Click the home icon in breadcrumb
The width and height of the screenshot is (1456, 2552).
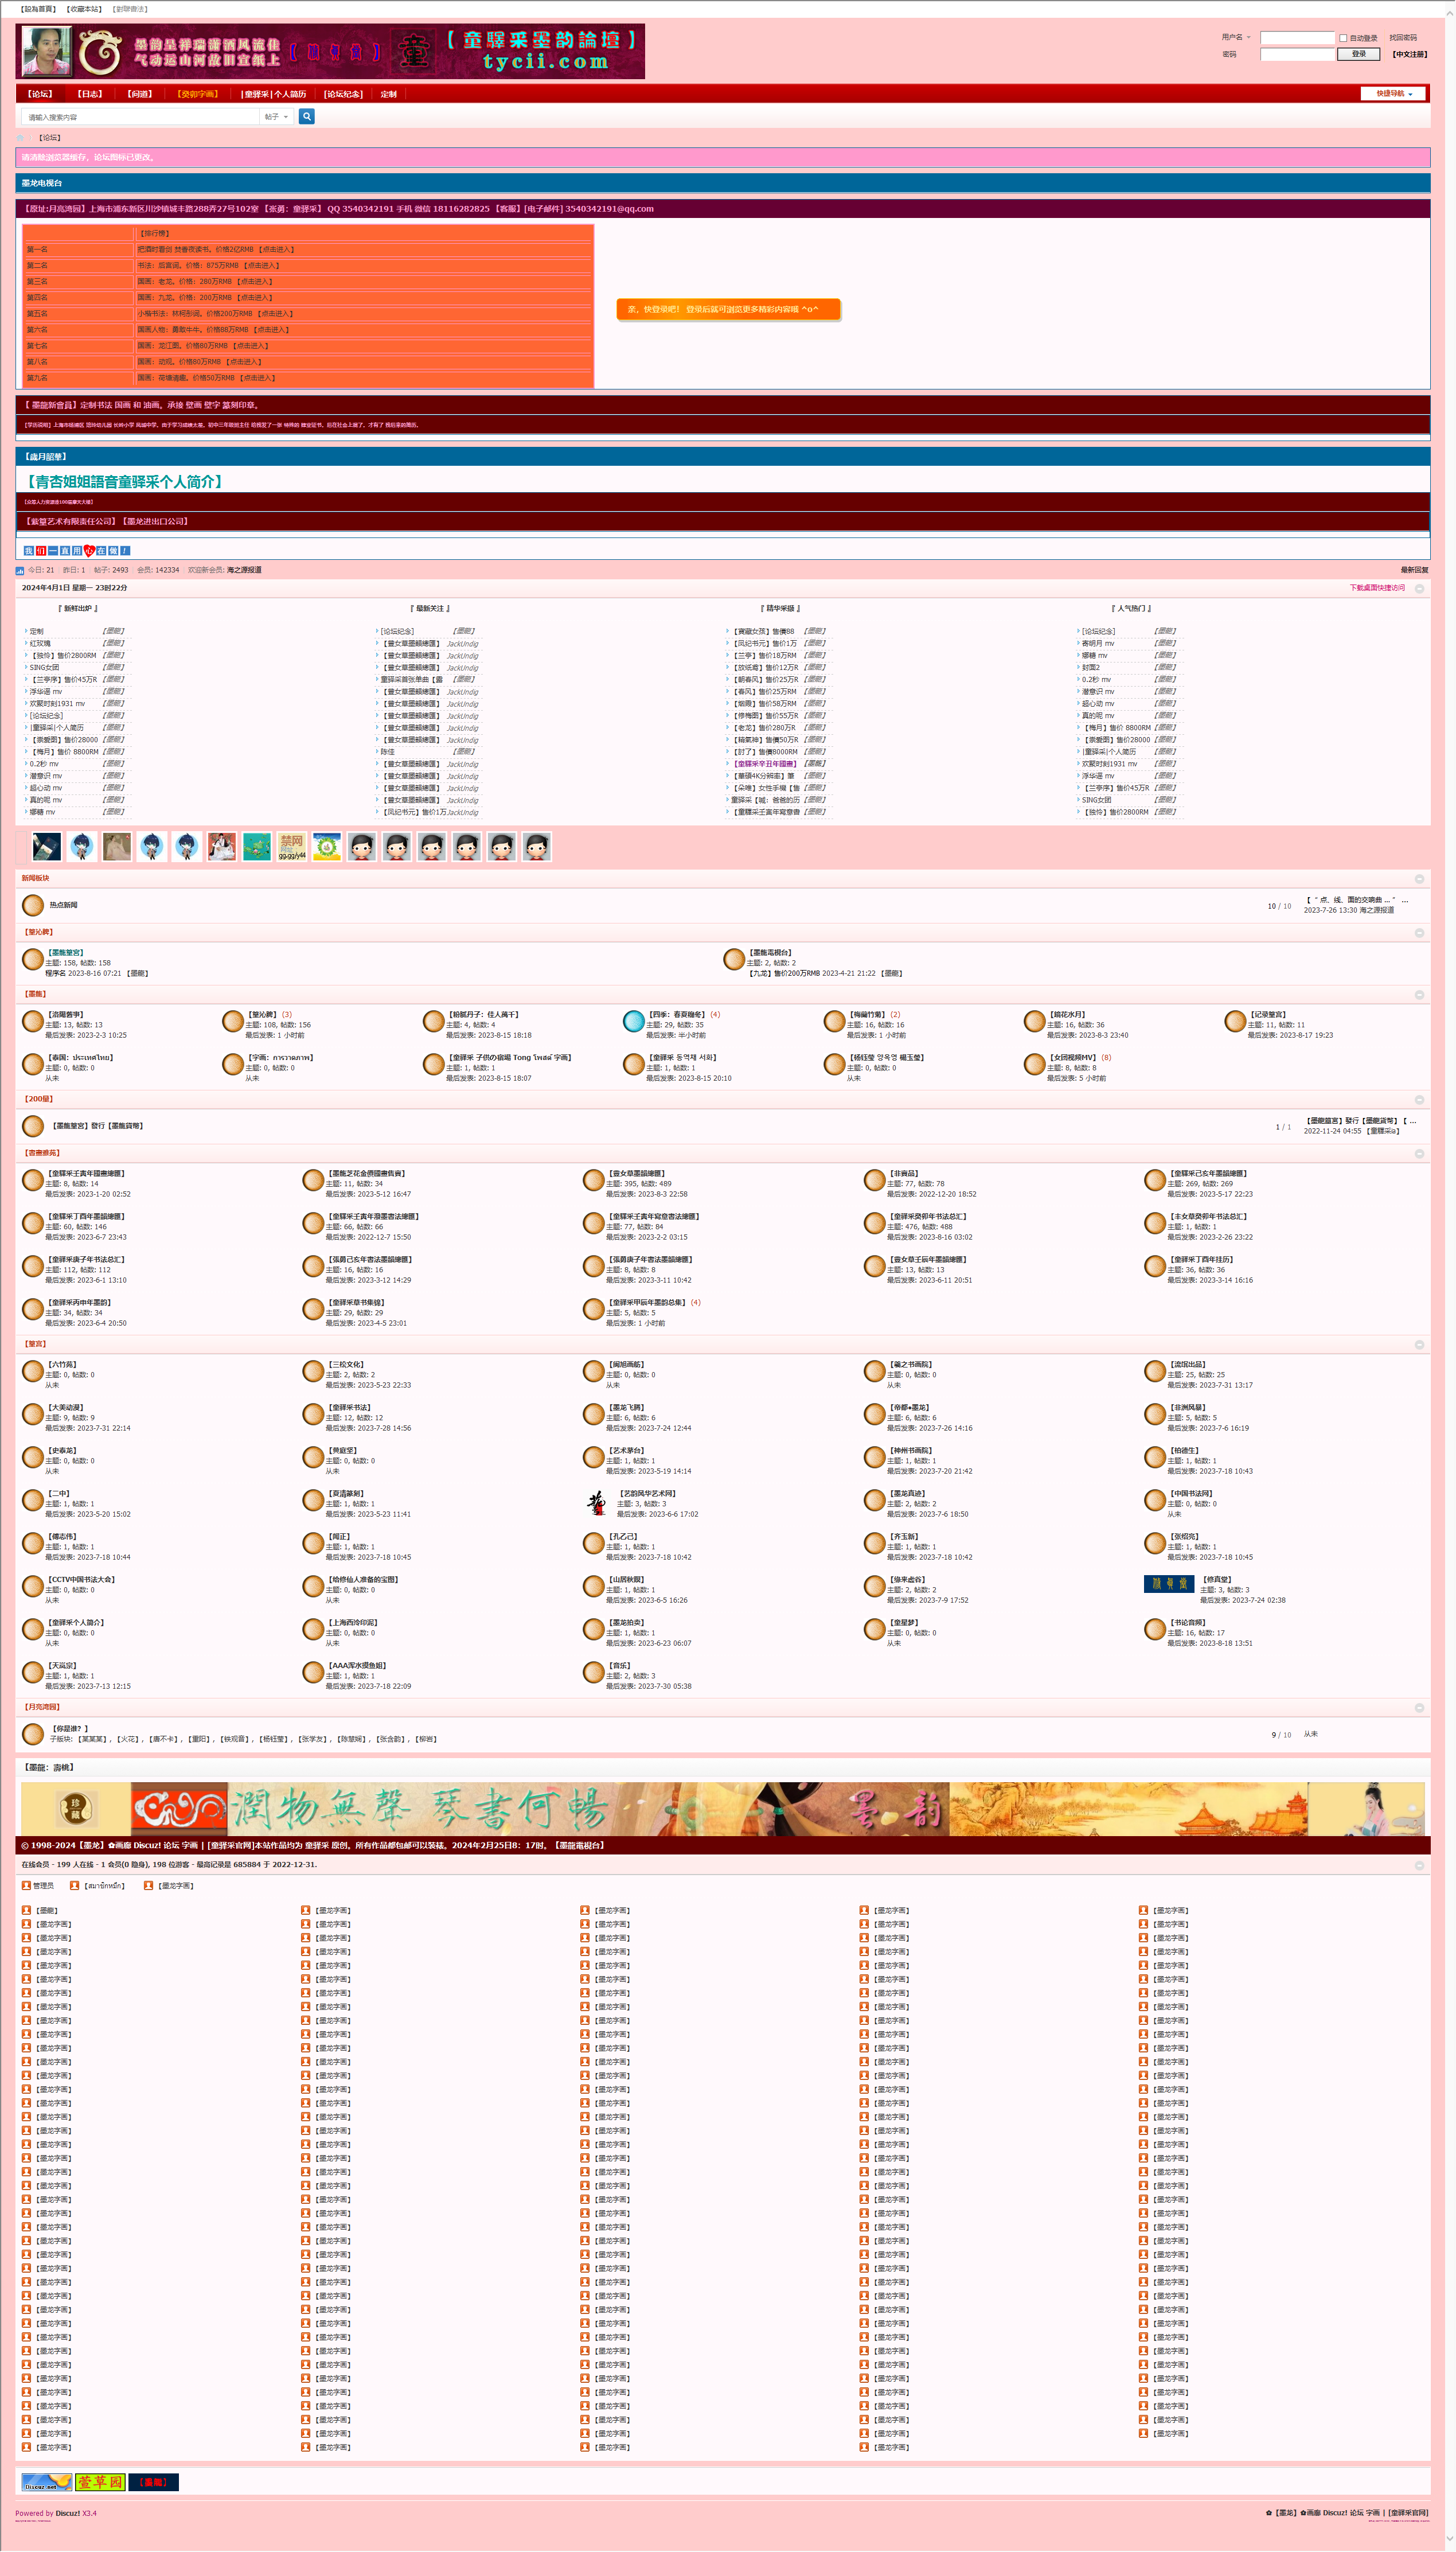point(20,138)
